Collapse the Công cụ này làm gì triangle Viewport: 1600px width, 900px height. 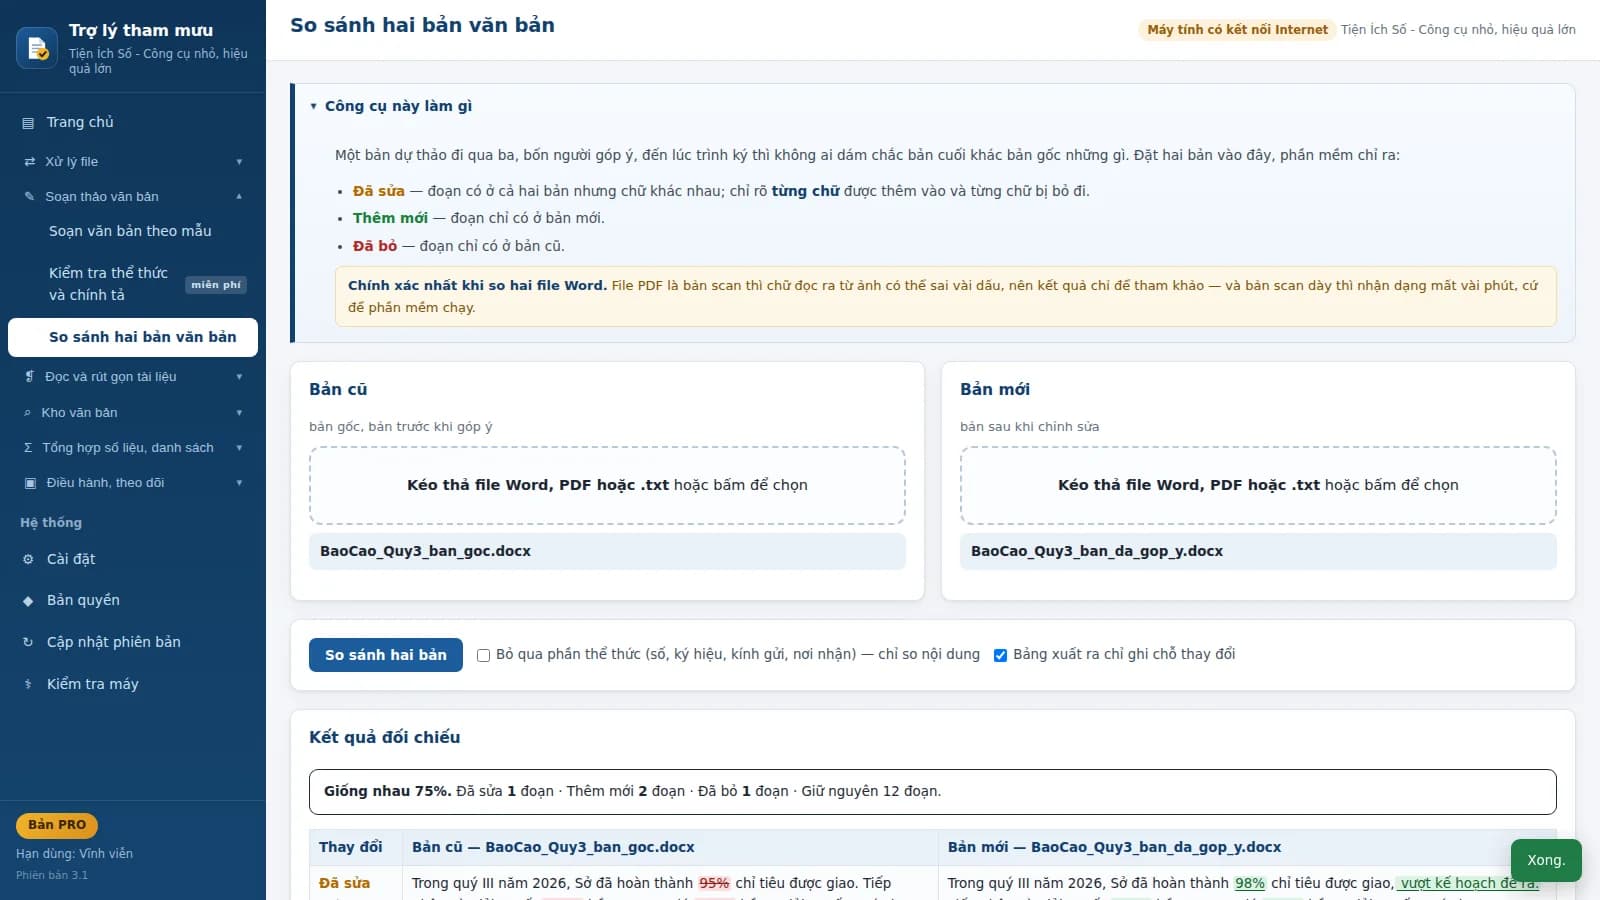(x=313, y=107)
